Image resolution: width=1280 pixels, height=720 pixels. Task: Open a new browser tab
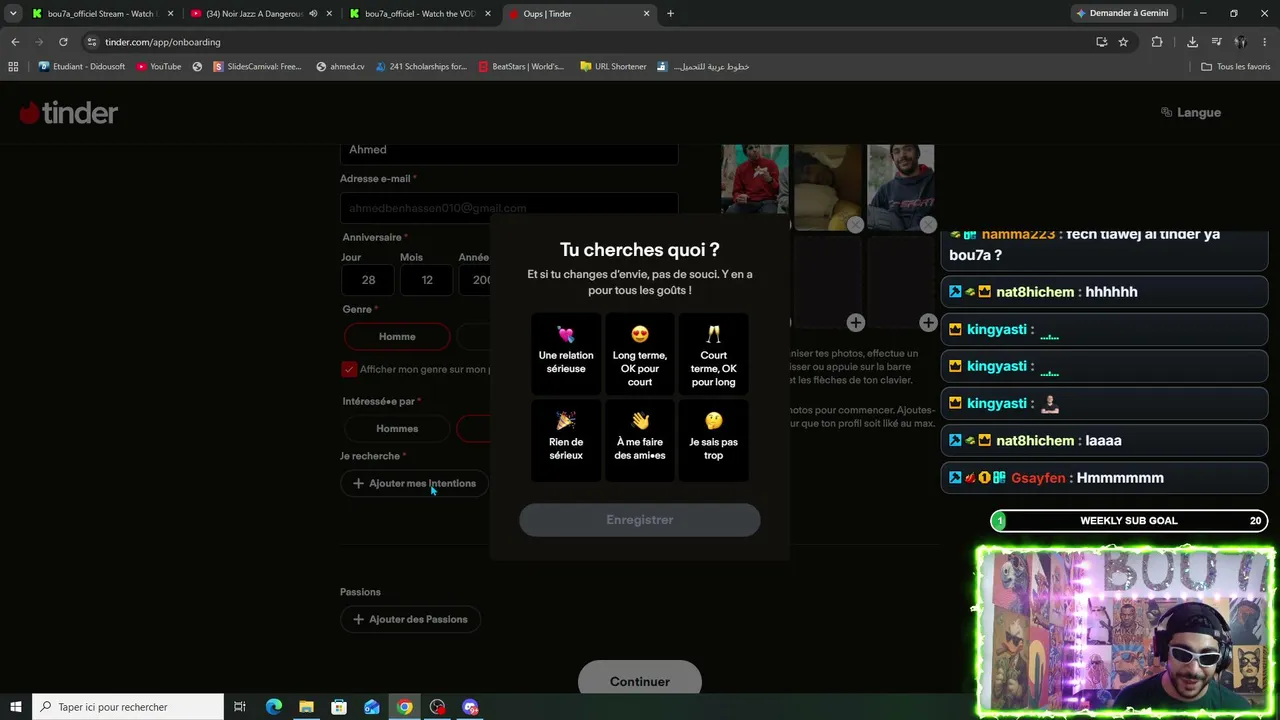670,14
